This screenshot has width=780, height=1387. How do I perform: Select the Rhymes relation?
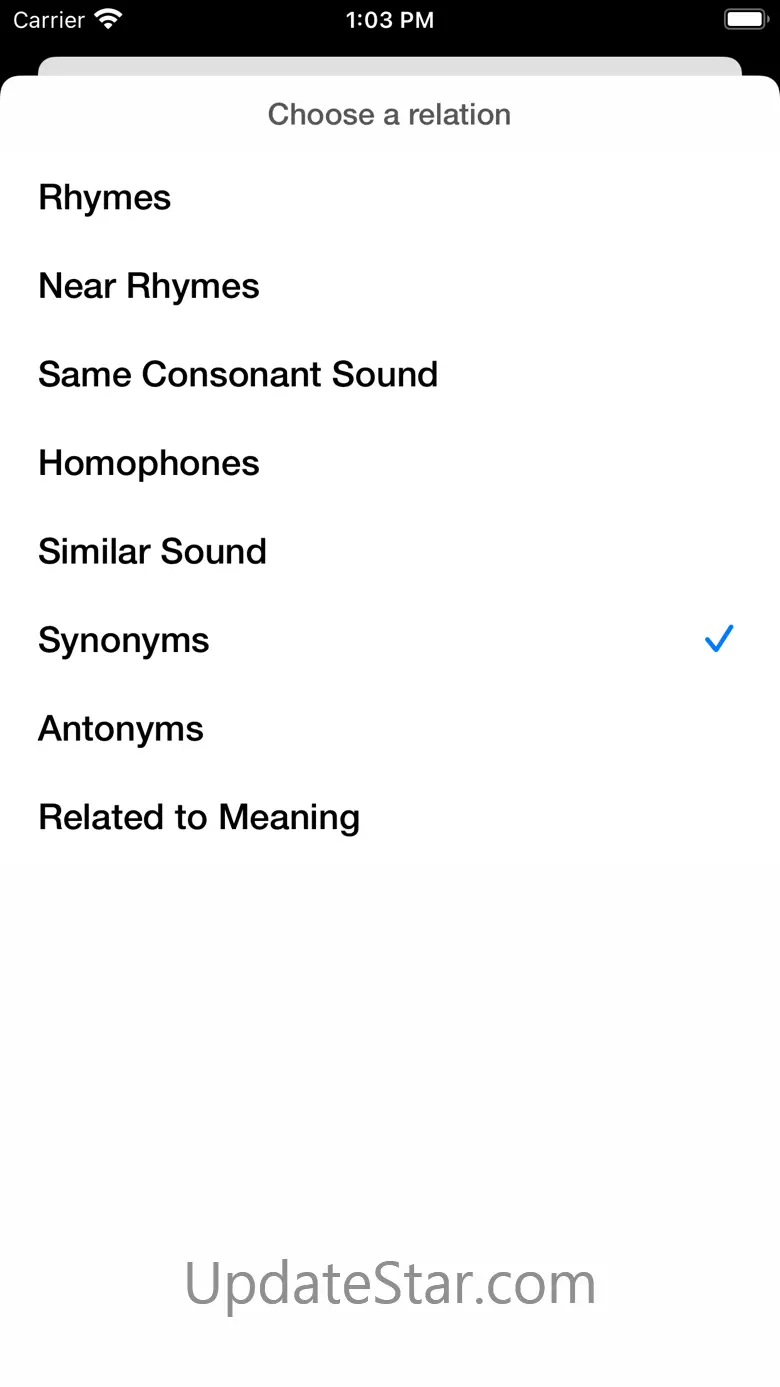coord(105,198)
